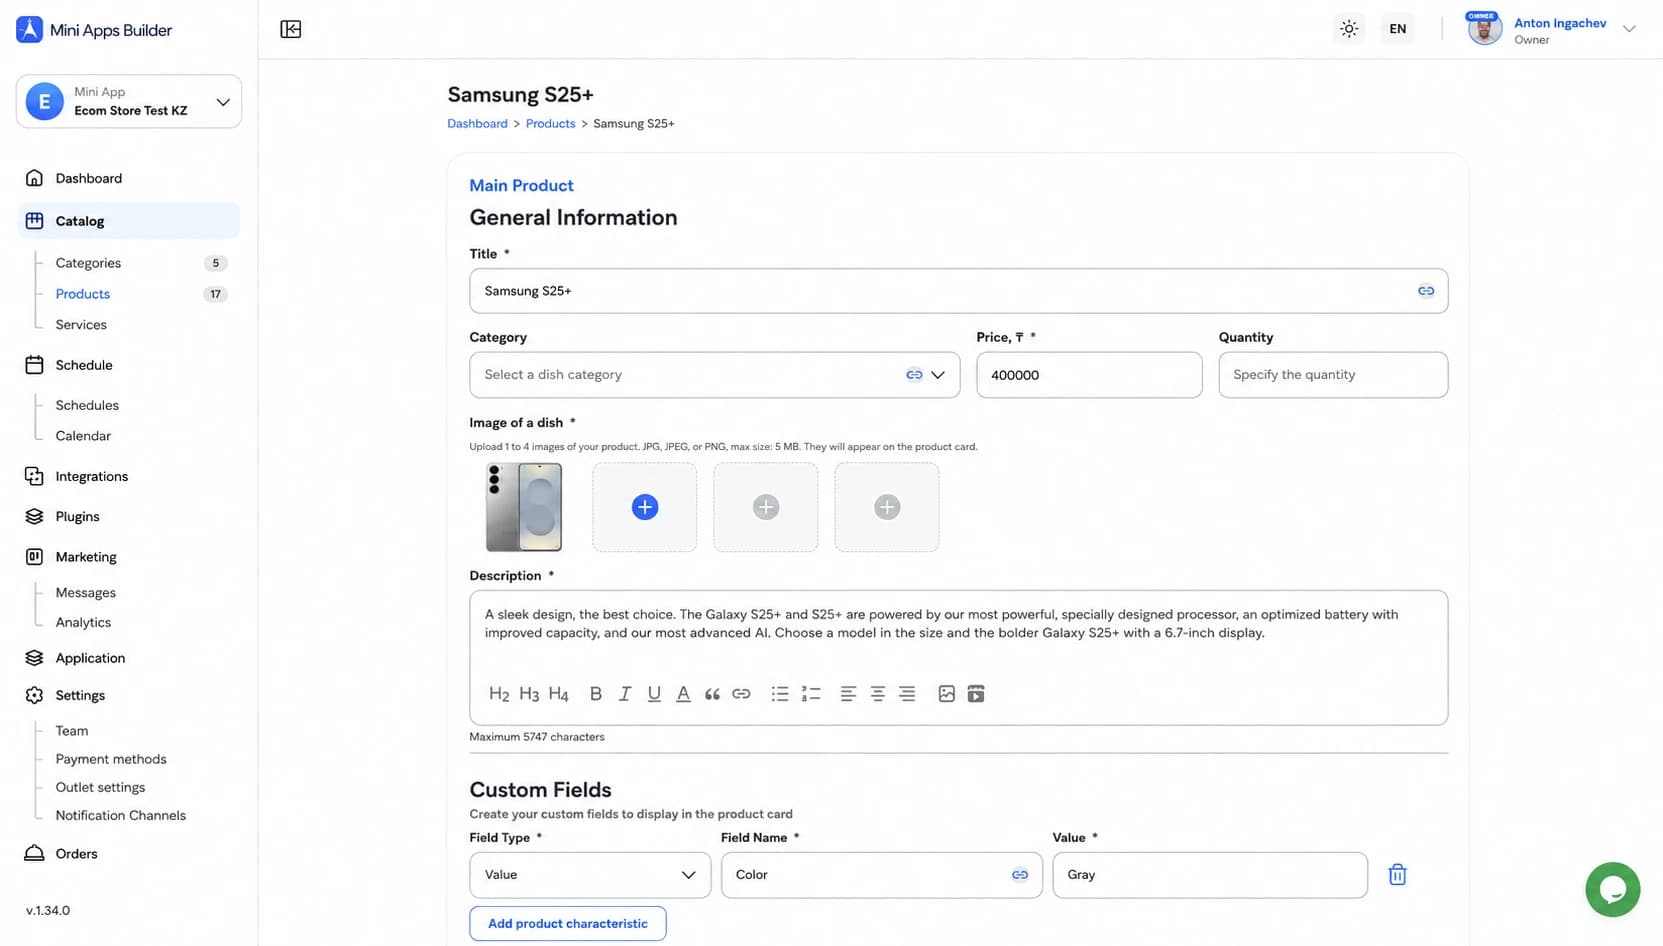This screenshot has height=946, width=1663.
Task: Open Payment methods settings
Action: click(111, 759)
